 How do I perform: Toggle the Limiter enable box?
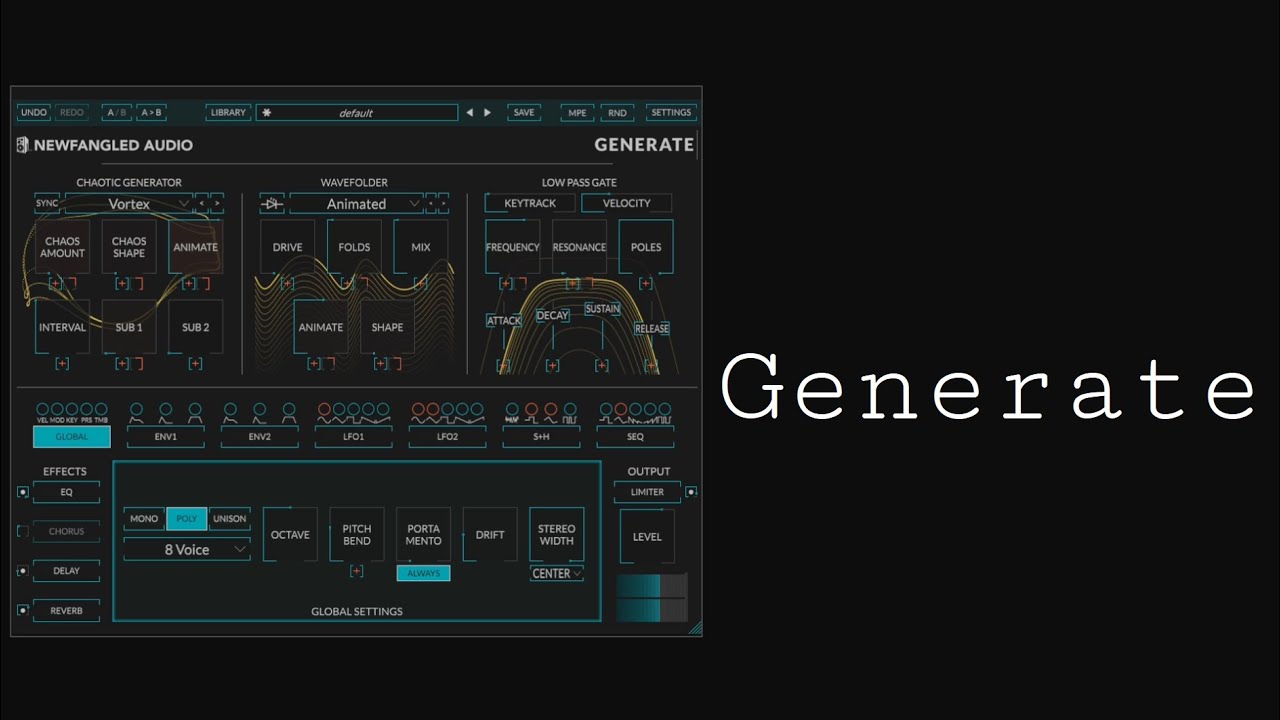click(691, 492)
